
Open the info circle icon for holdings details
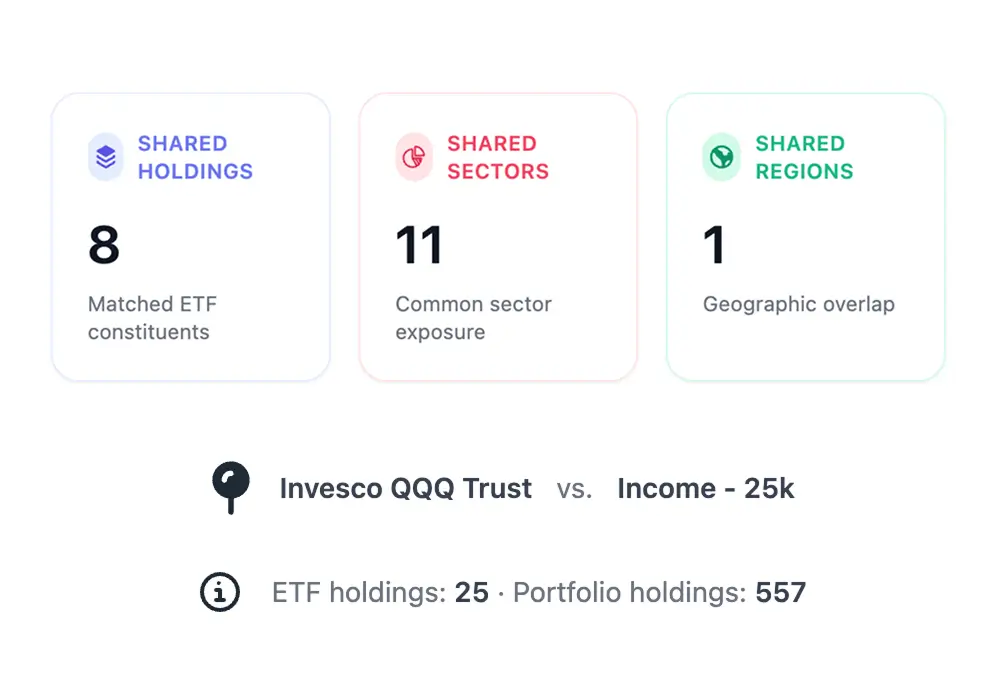tap(219, 592)
